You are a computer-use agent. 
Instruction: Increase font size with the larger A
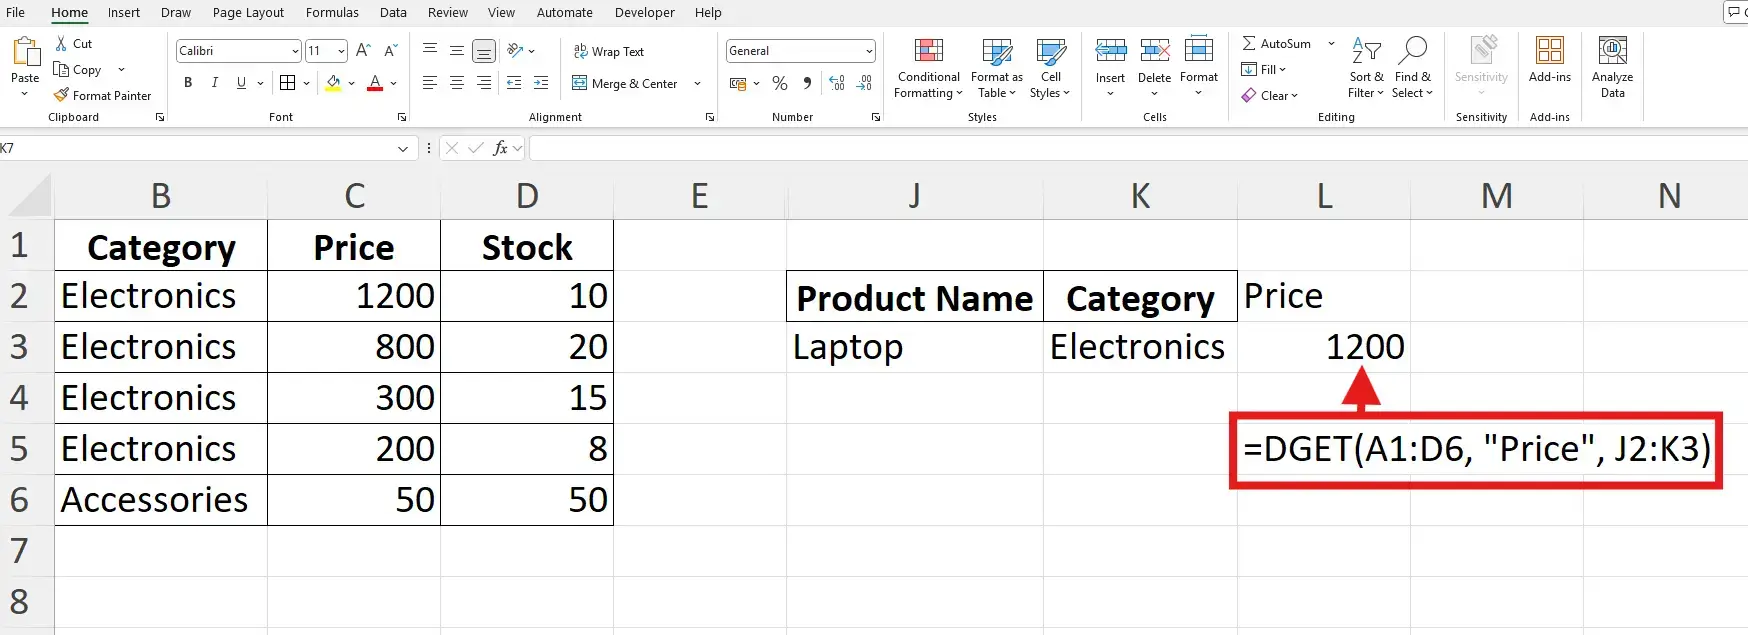(x=363, y=51)
